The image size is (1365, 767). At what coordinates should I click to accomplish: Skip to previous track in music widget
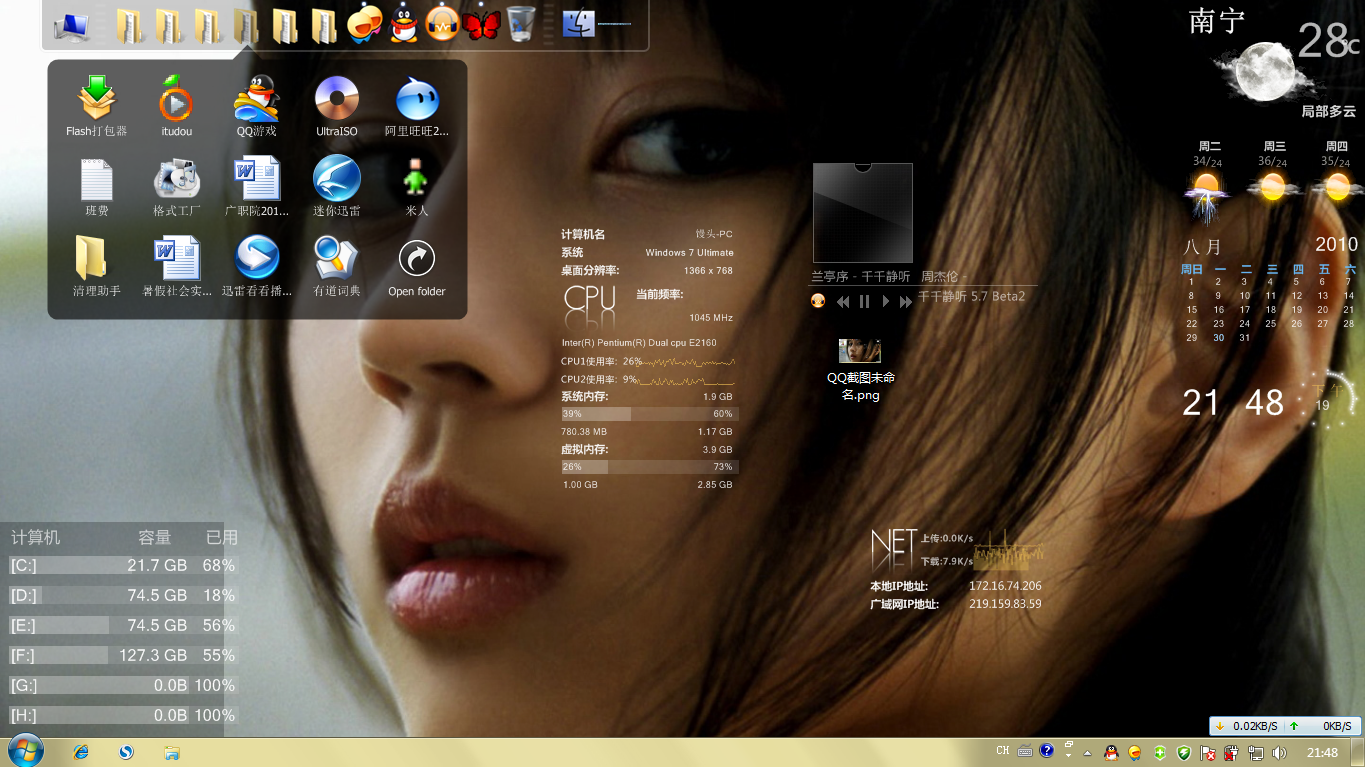coord(843,301)
